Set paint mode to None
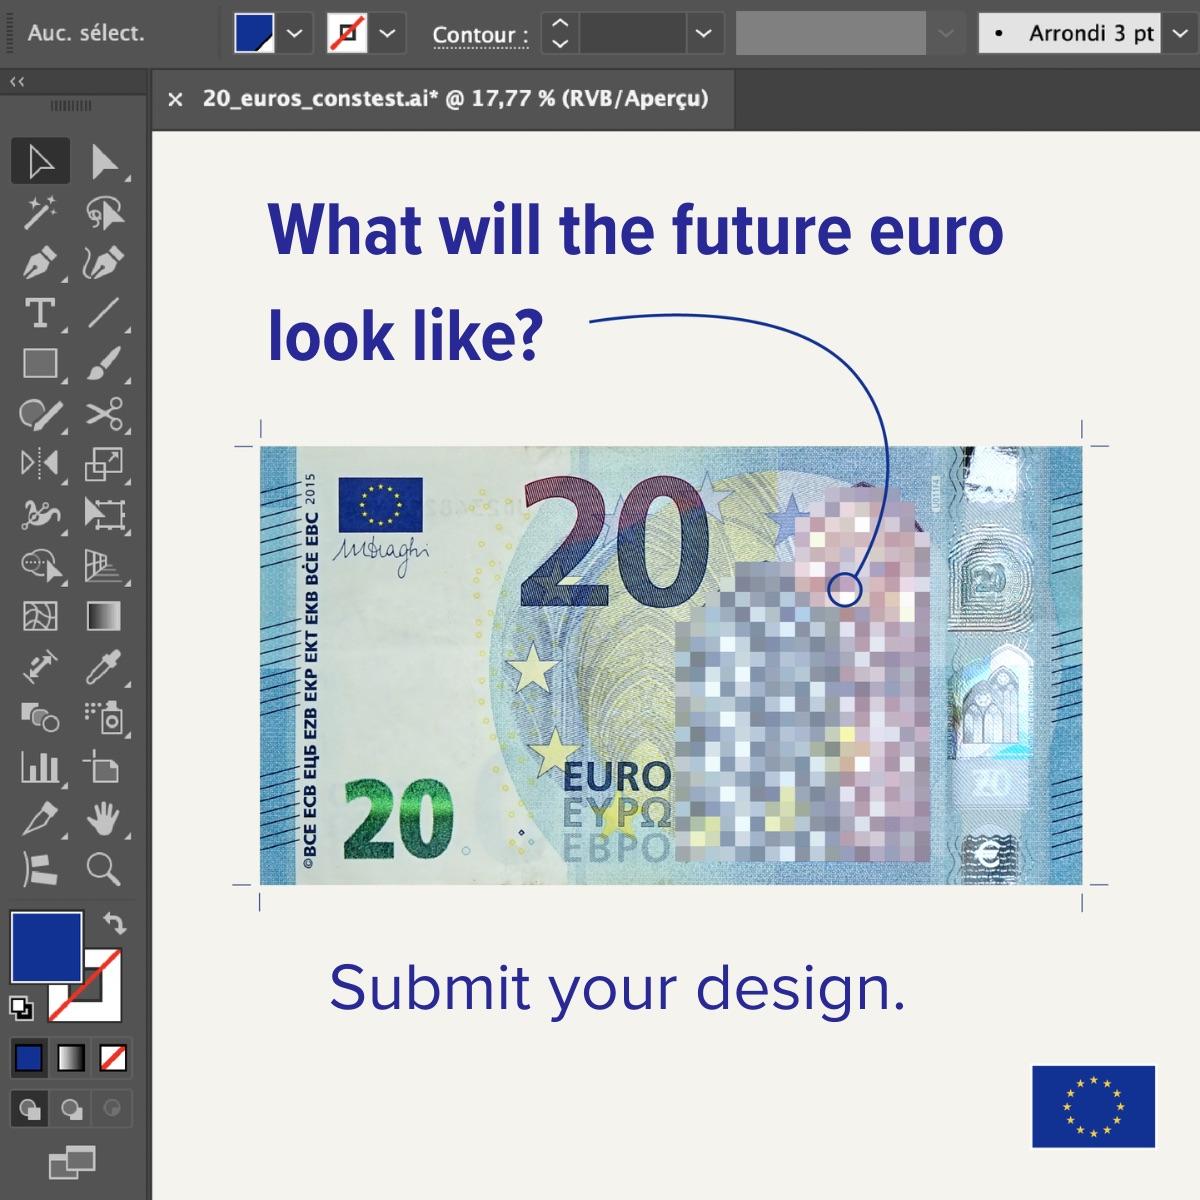Screen dimensions: 1200x1200 coord(113,1057)
